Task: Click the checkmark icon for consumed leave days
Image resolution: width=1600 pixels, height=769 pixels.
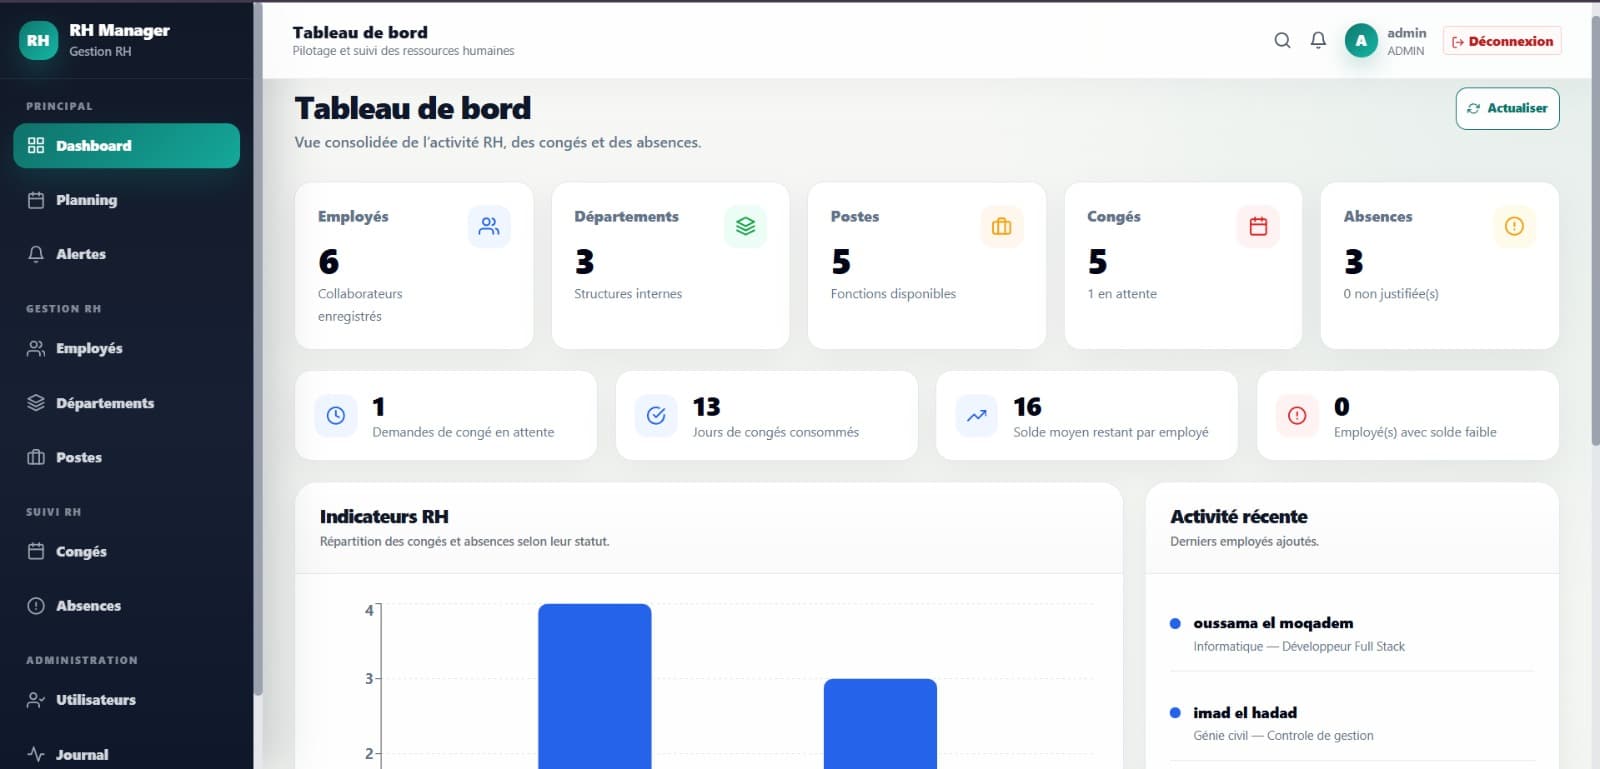Action: [656, 415]
